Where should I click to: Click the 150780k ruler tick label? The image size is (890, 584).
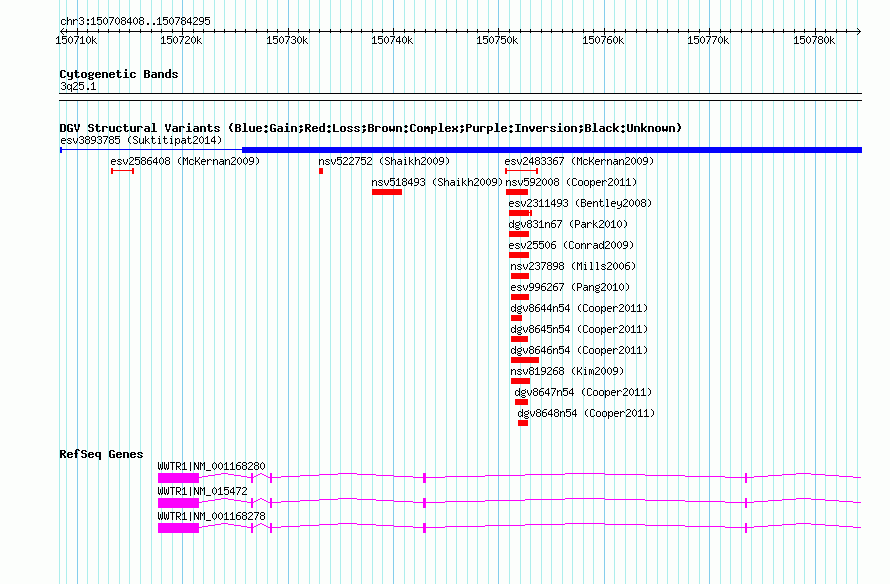pyautogui.click(x=814, y=40)
